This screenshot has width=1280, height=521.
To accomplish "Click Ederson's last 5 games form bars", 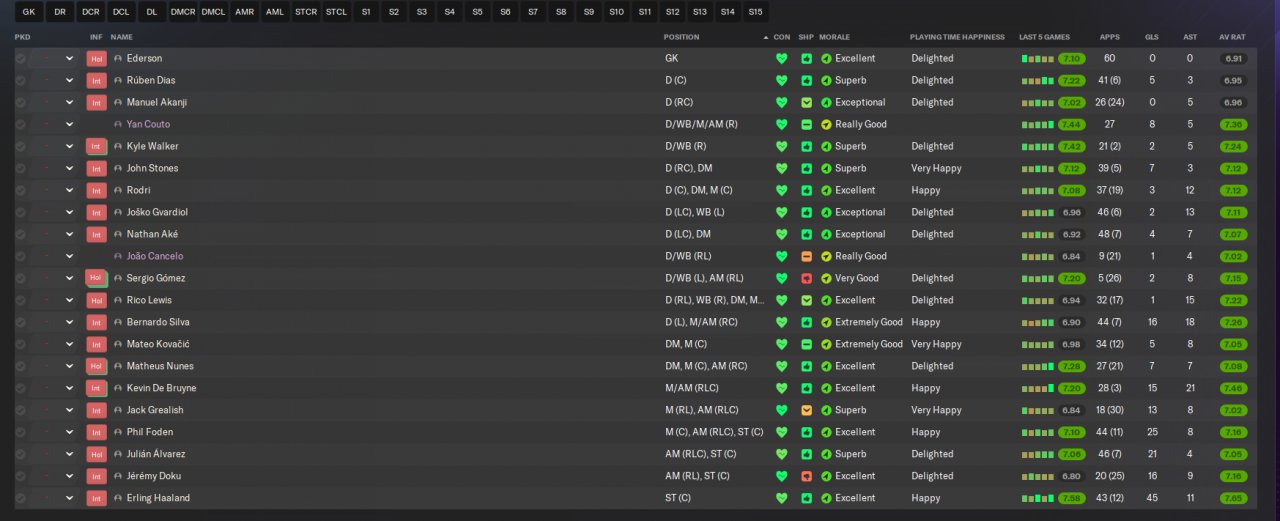I will click(1037, 58).
